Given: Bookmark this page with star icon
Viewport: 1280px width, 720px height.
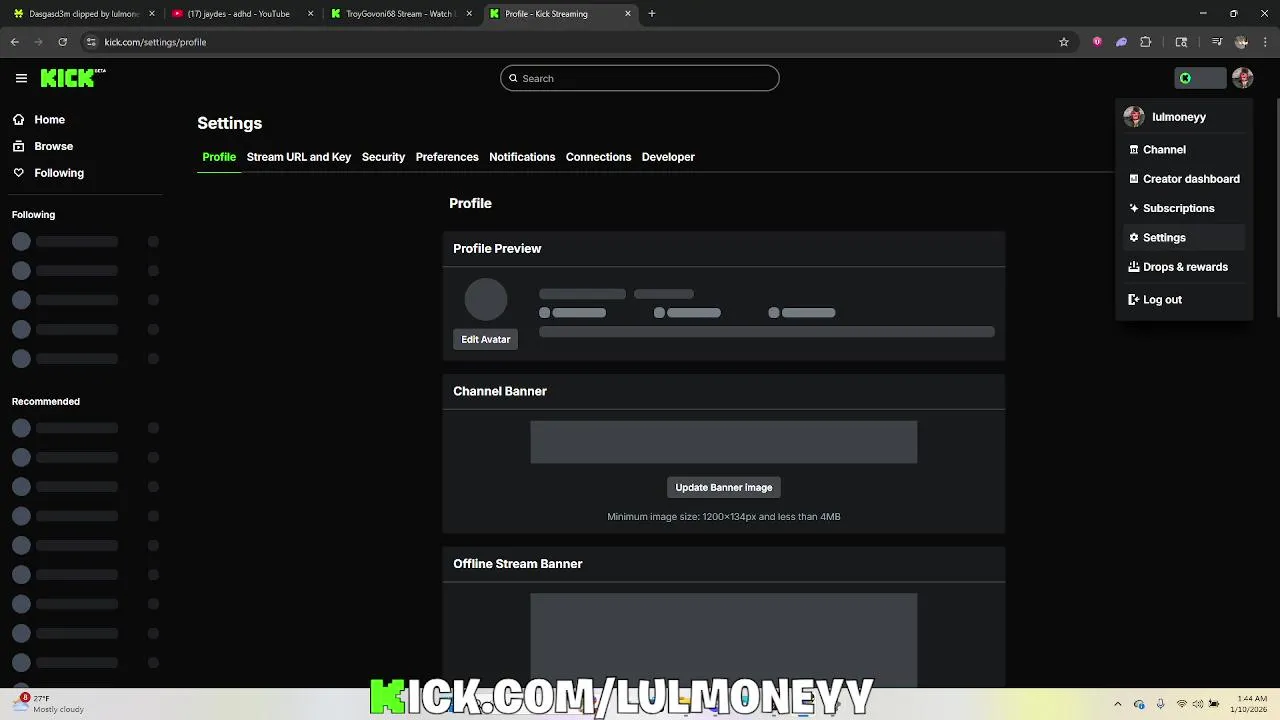Looking at the screenshot, I should (1064, 42).
